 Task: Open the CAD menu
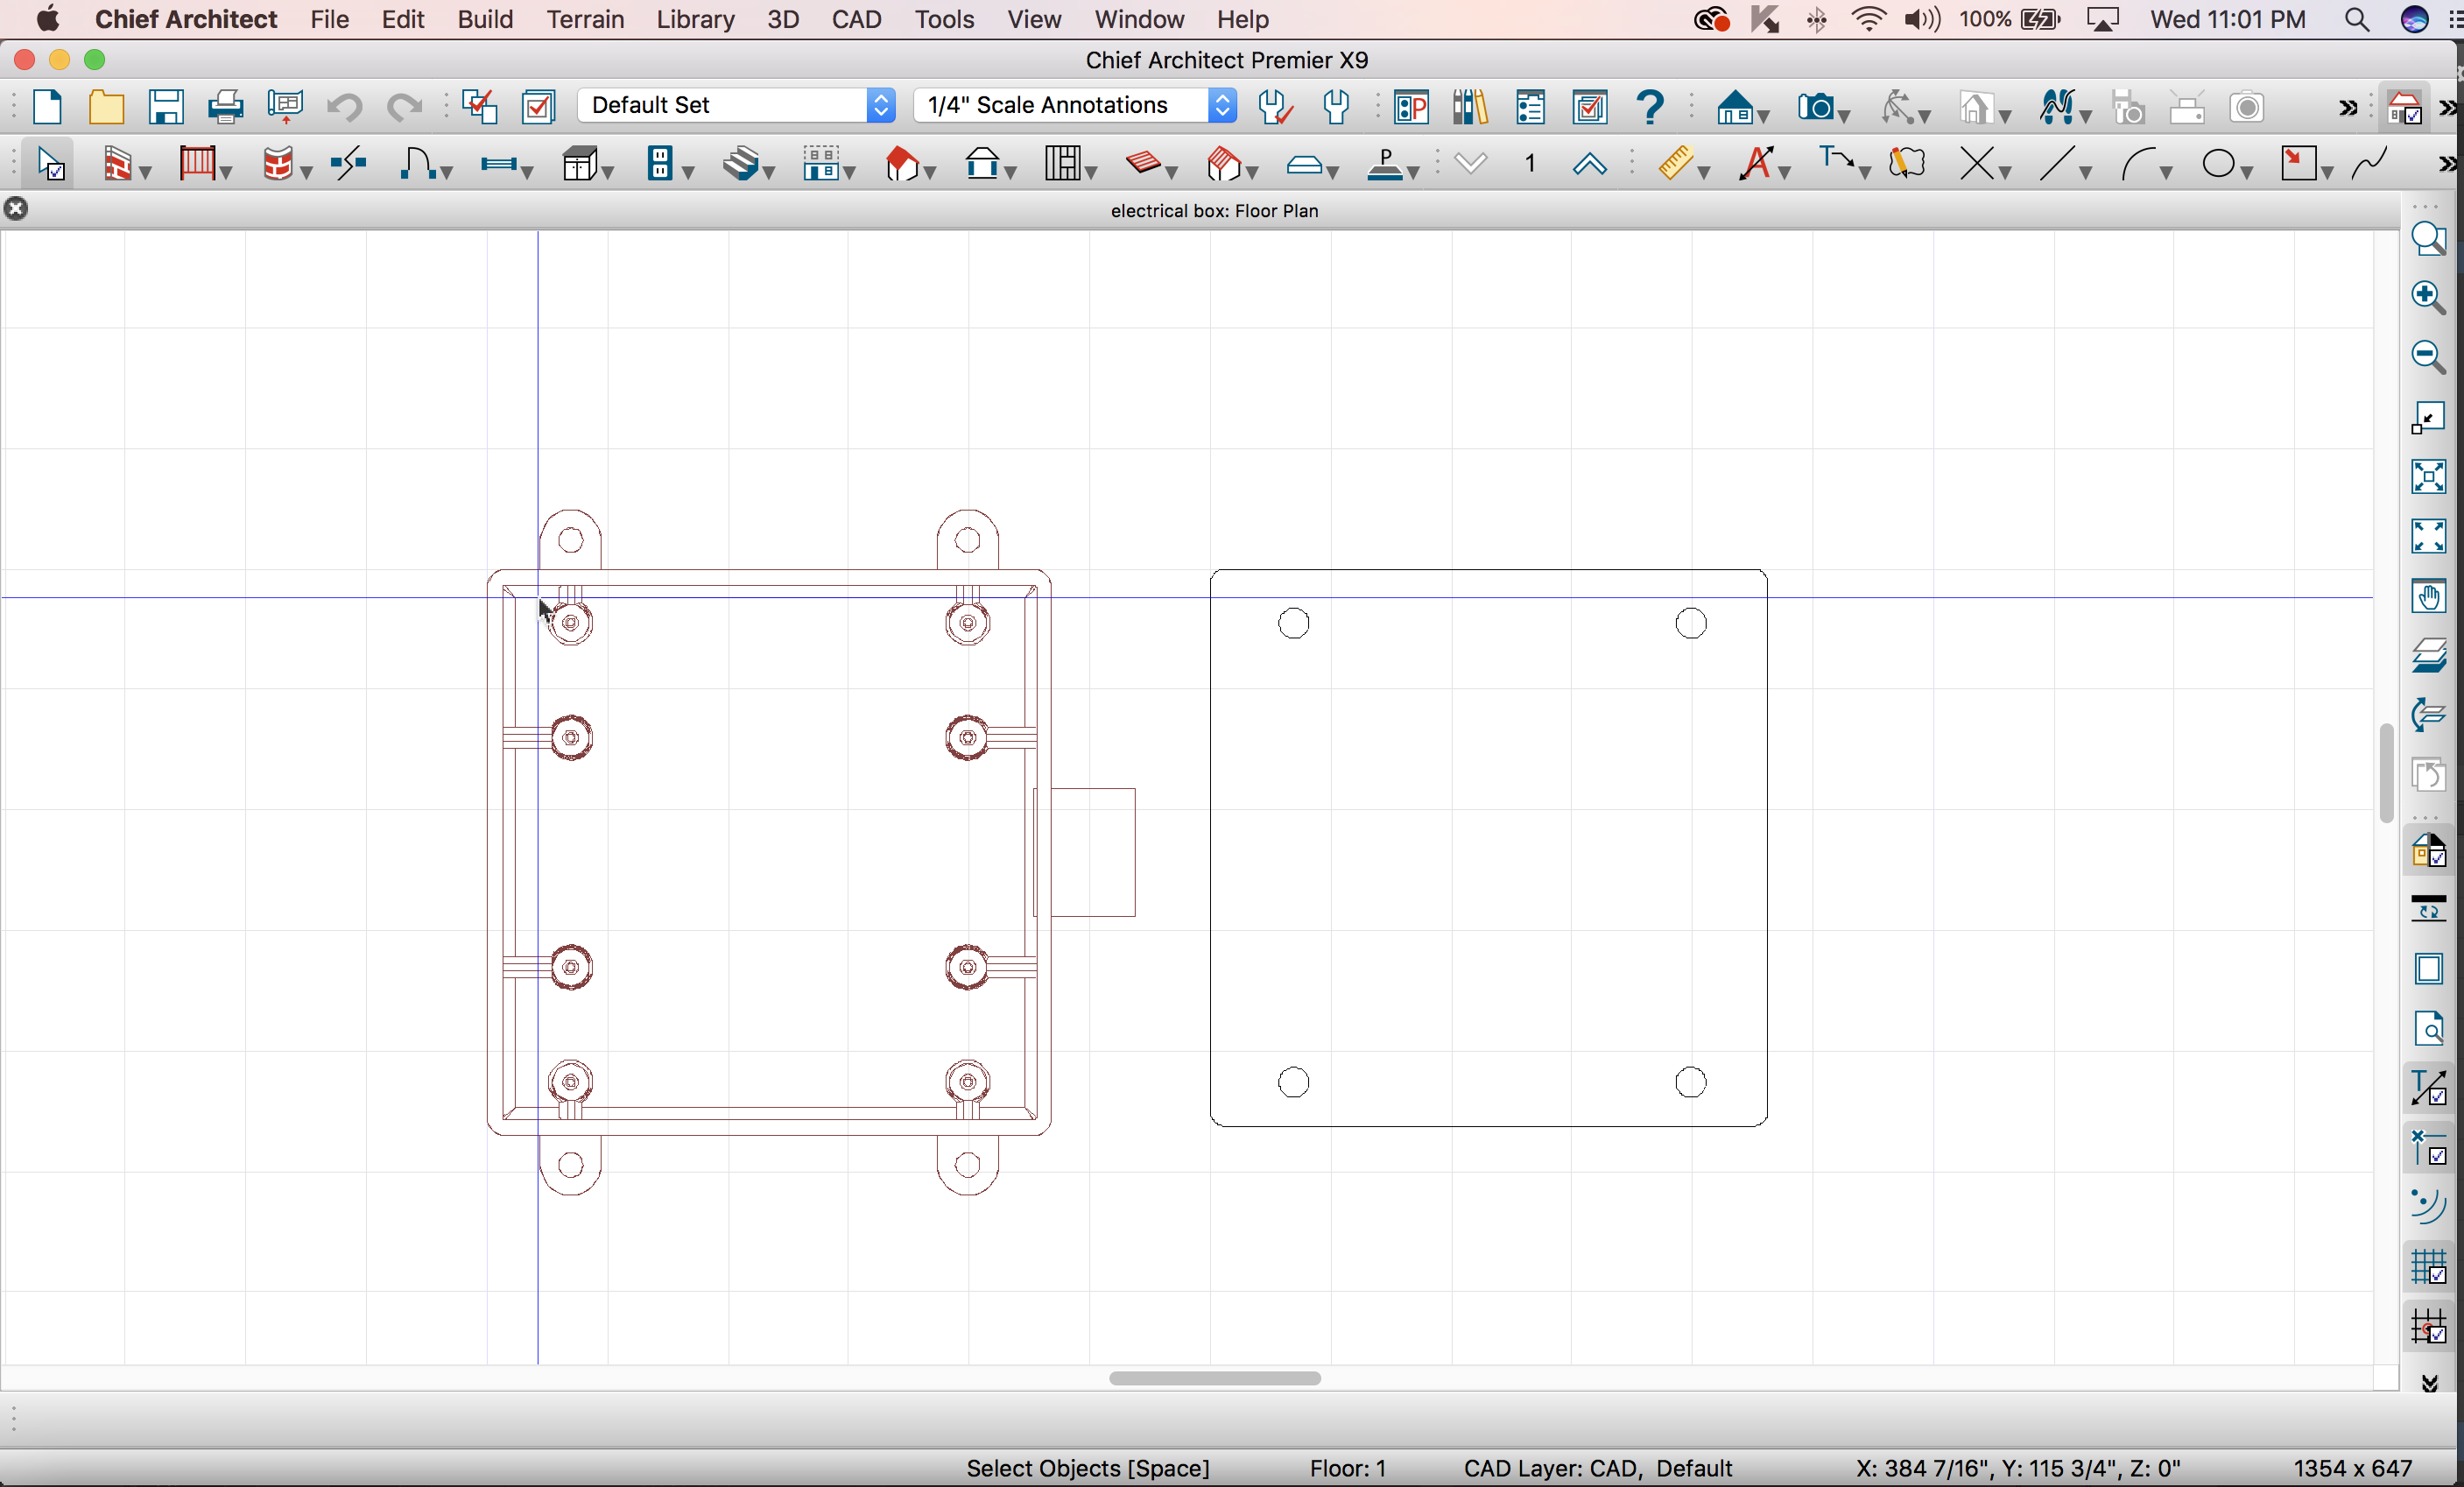856,19
